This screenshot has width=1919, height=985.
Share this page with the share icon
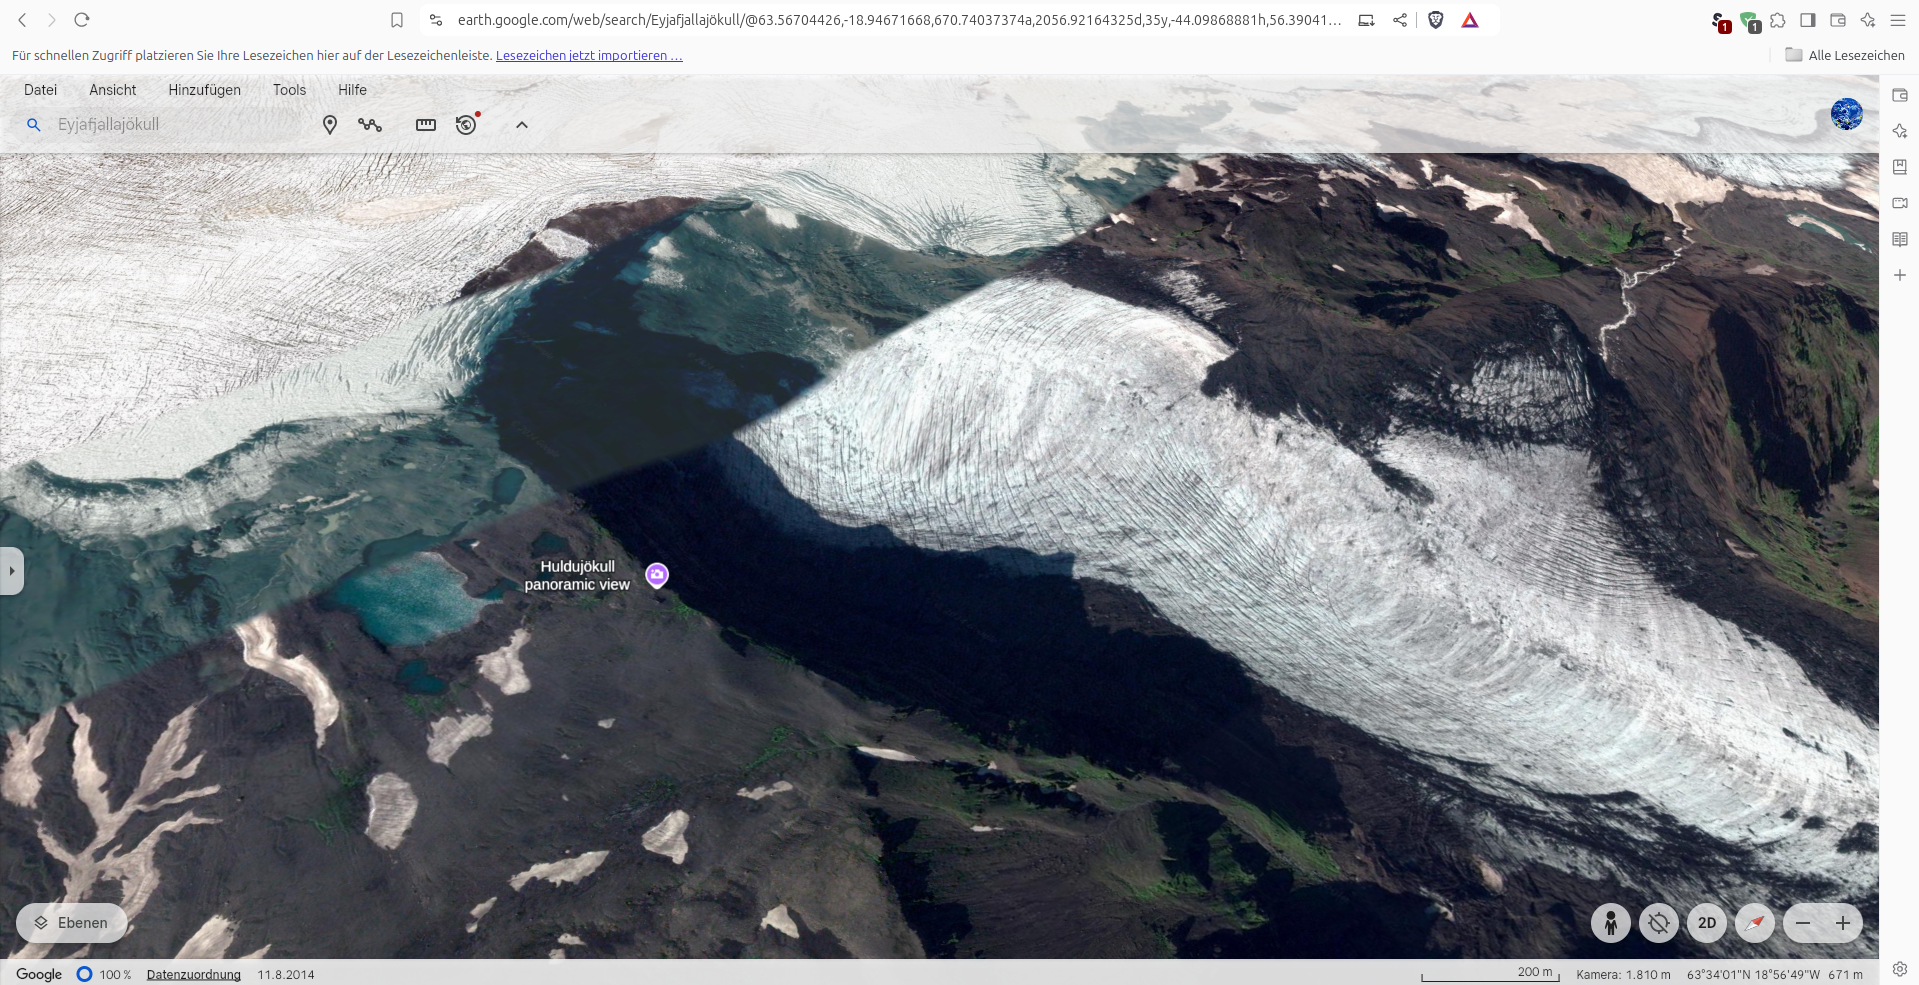point(1400,20)
